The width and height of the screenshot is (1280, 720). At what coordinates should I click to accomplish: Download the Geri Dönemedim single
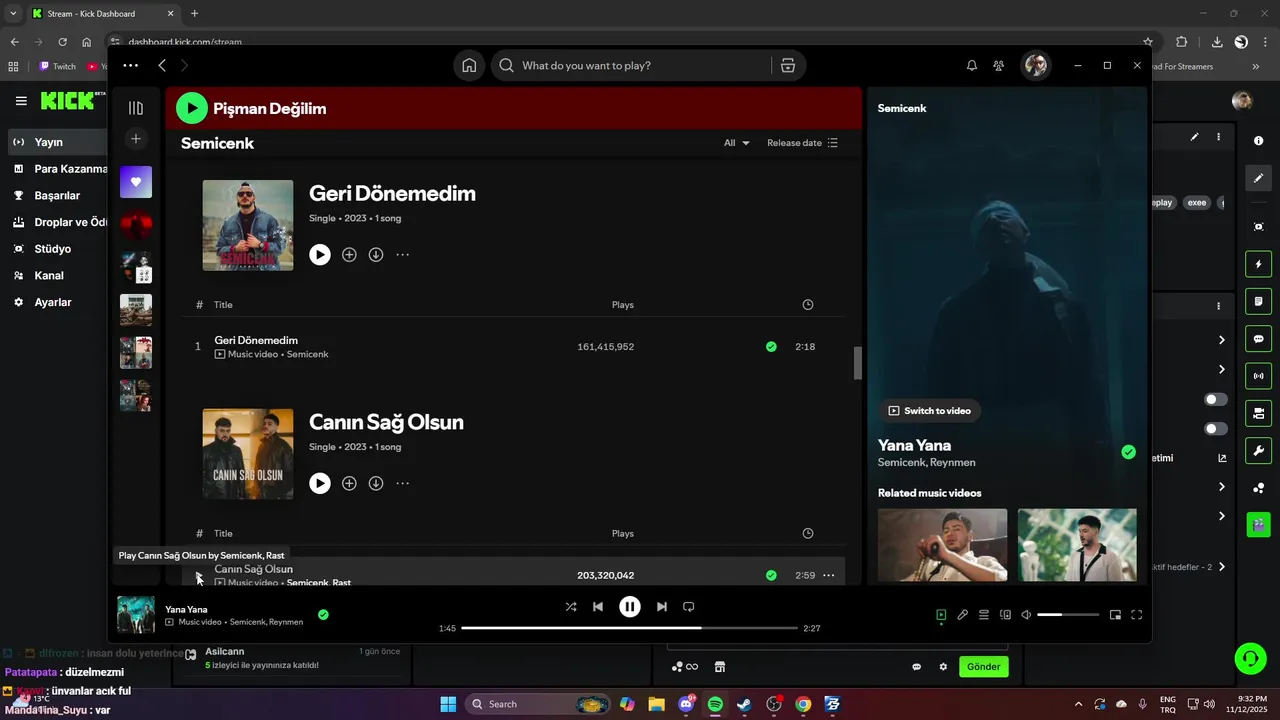tap(376, 255)
